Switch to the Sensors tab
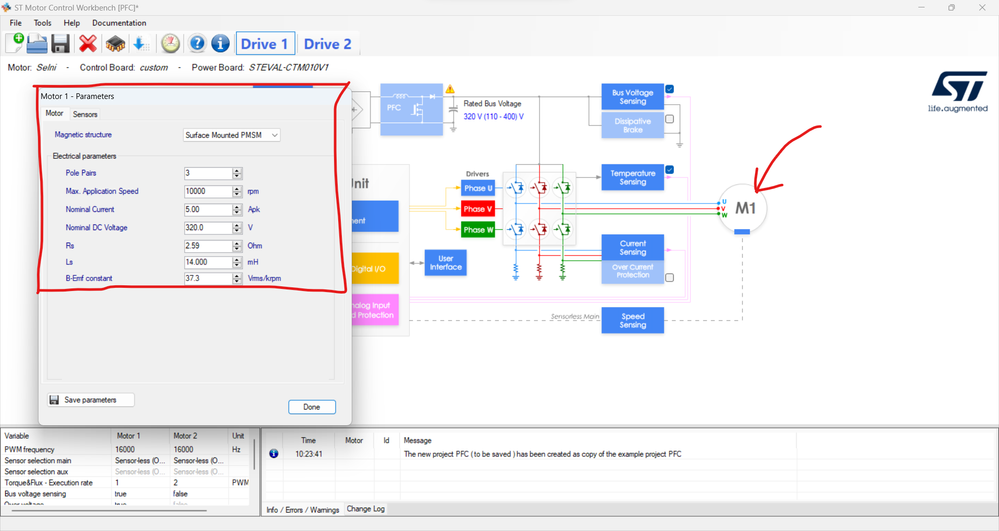 point(85,114)
